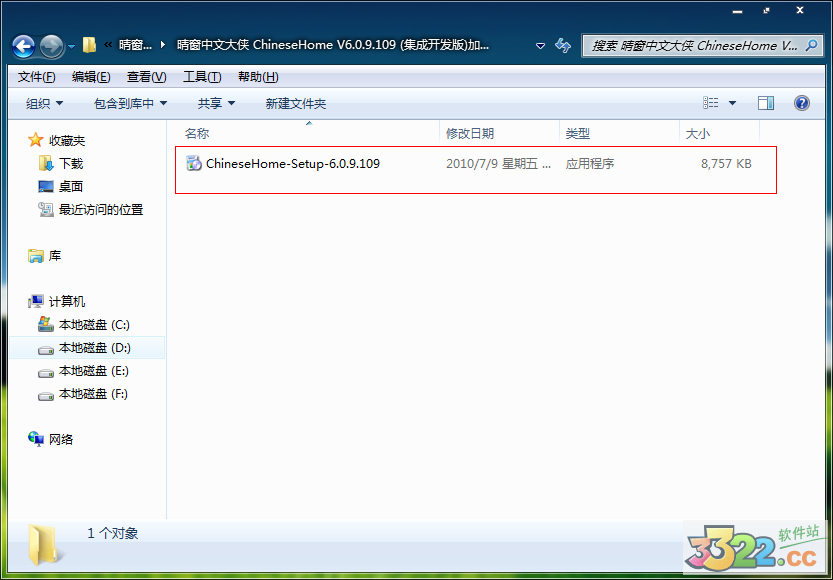This screenshot has width=833, height=580.
Task: Click the 桌面 monitor icon
Action: (46, 186)
